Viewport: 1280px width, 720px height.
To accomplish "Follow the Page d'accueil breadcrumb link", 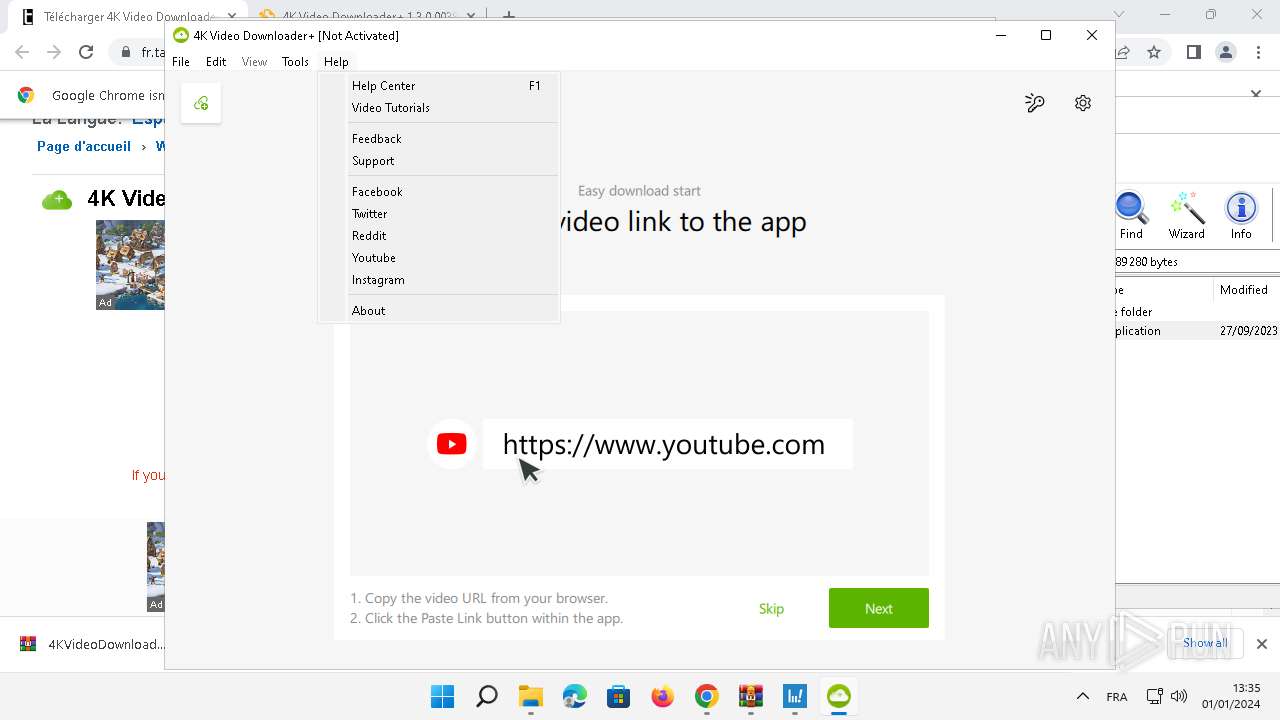I will [x=84, y=146].
